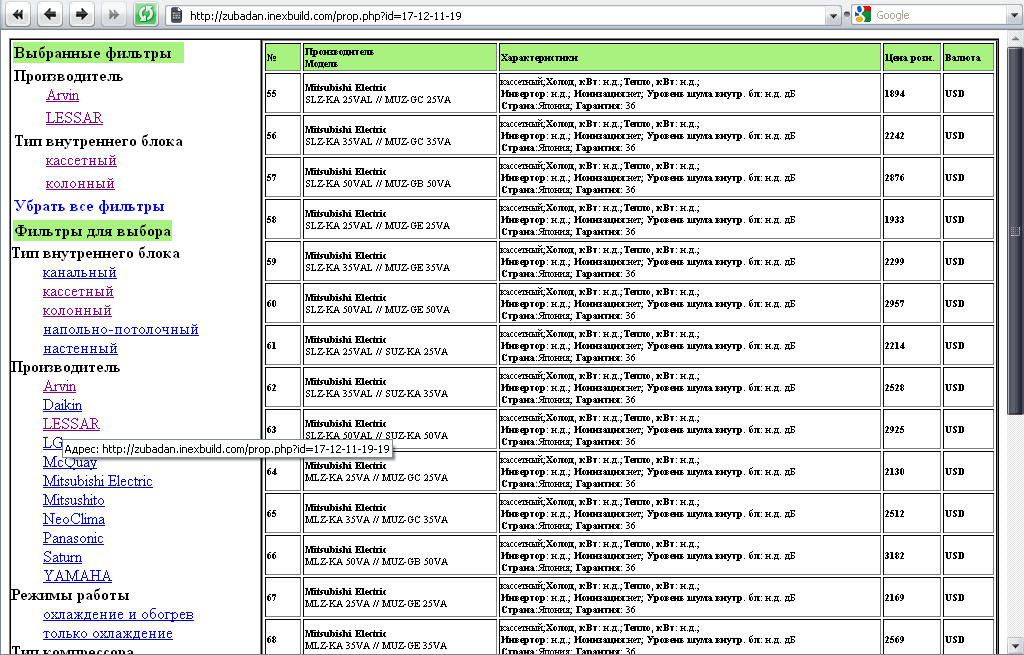Select NeoClima manufacturer filter

pos(74,519)
